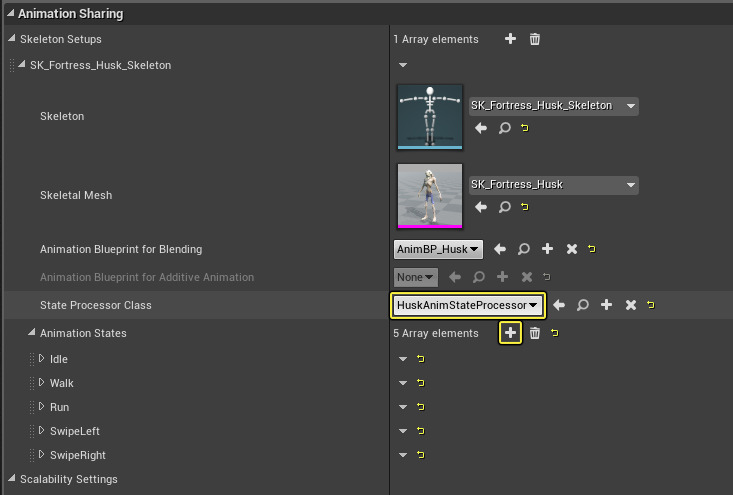Image resolution: width=733 pixels, height=495 pixels.
Task: Clear the State Processor Class value
Action: pos(631,305)
